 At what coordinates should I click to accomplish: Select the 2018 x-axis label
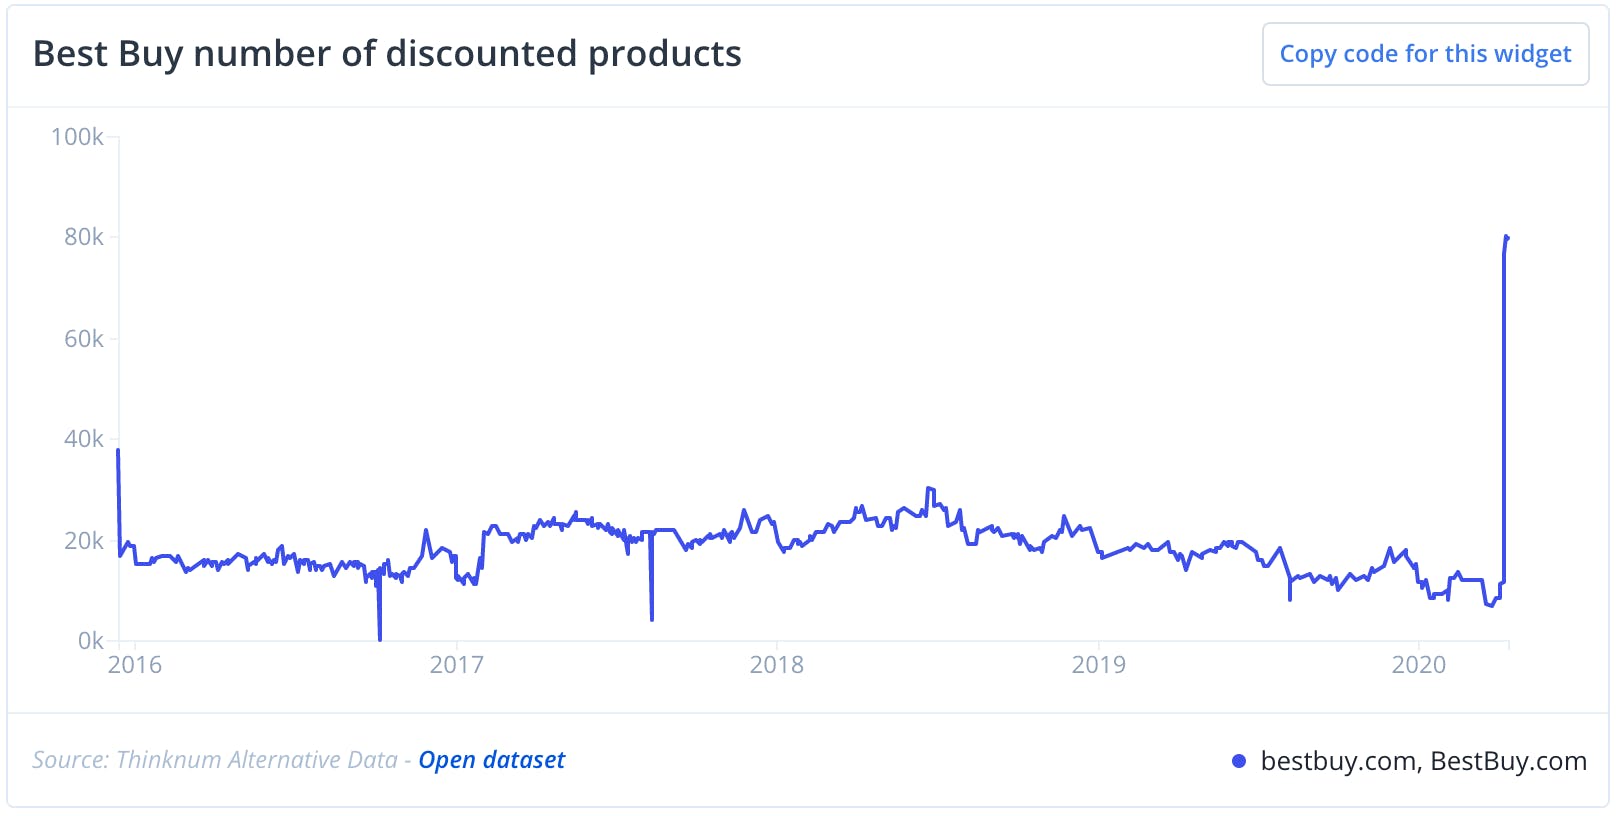coord(777,665)
